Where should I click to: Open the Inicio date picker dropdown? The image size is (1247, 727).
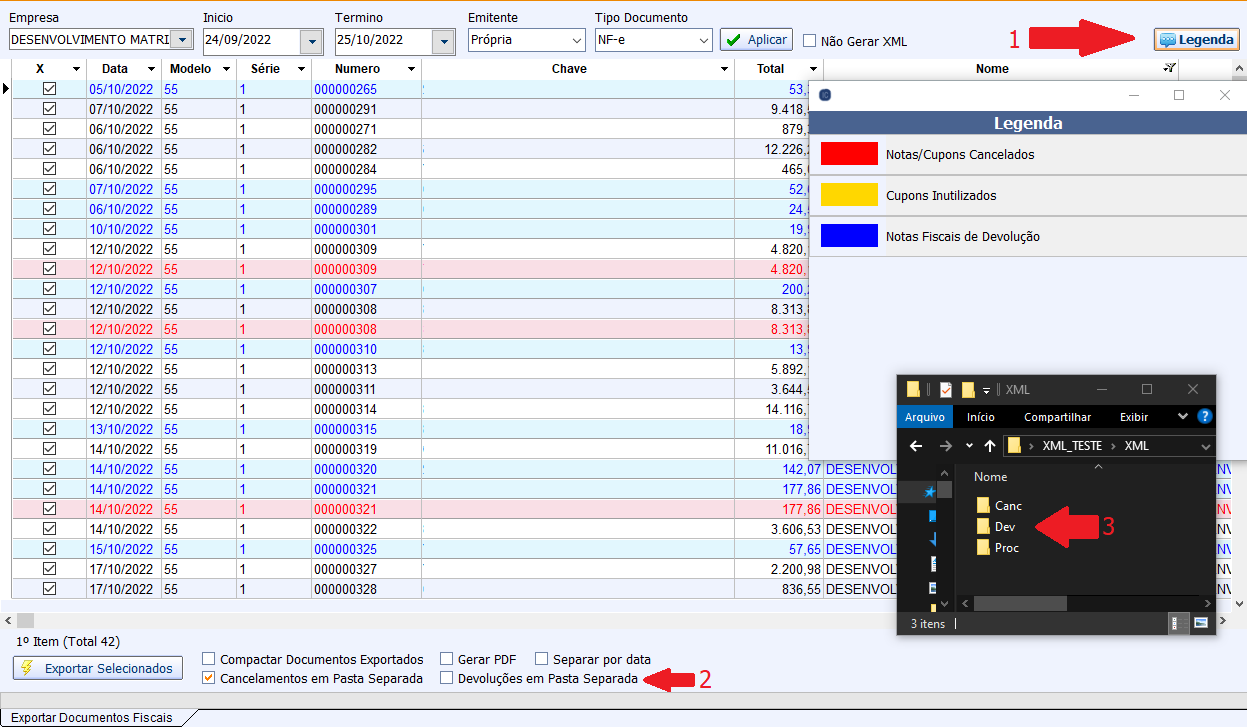click(x=311, y=41)
